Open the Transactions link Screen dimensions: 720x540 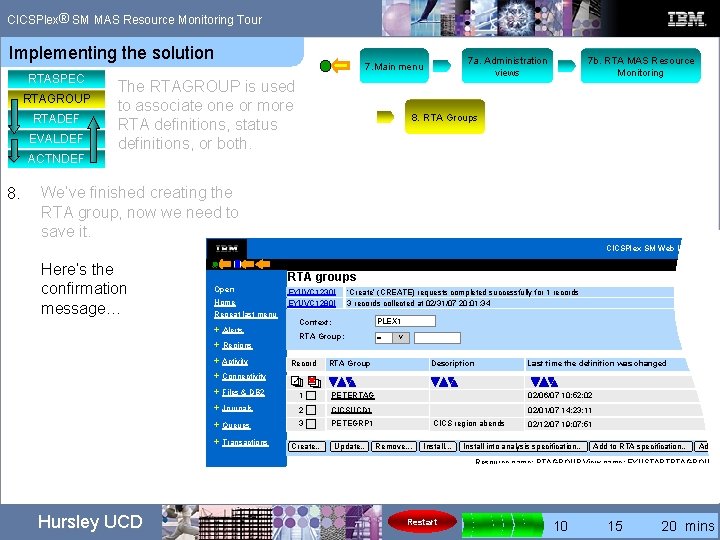coord(245,442)
